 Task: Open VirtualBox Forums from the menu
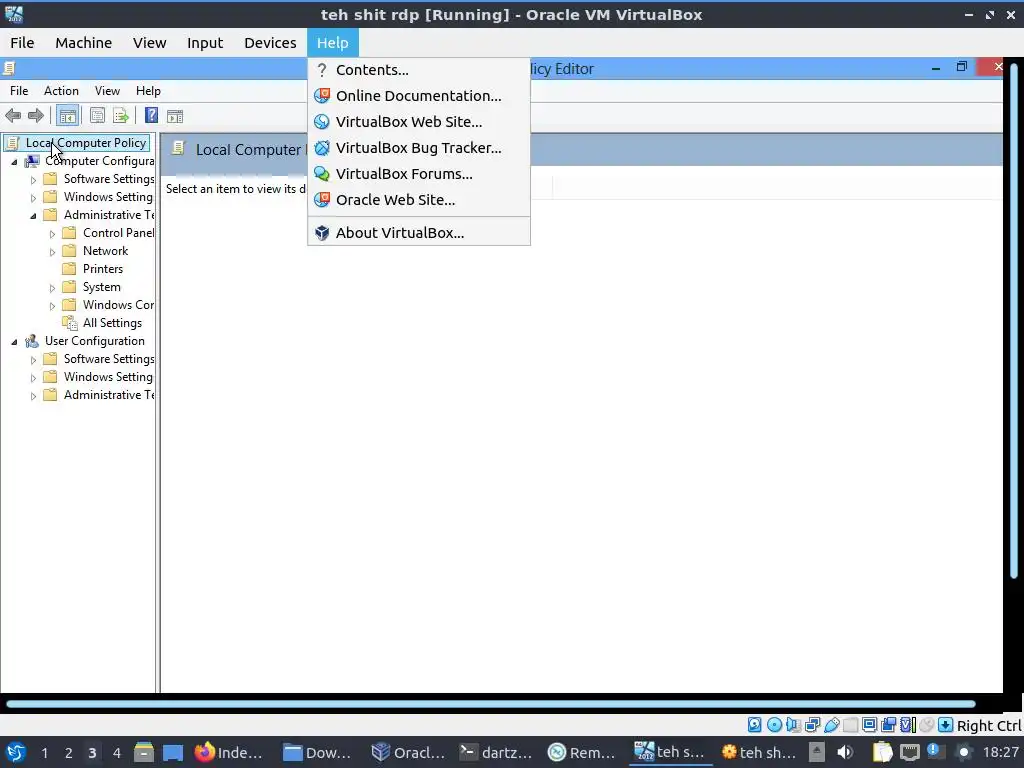pyautogui.click(x=419, y=174)
